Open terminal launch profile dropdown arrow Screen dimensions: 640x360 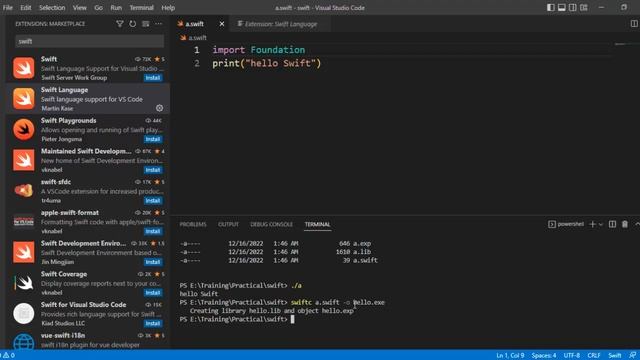[600, 224]
